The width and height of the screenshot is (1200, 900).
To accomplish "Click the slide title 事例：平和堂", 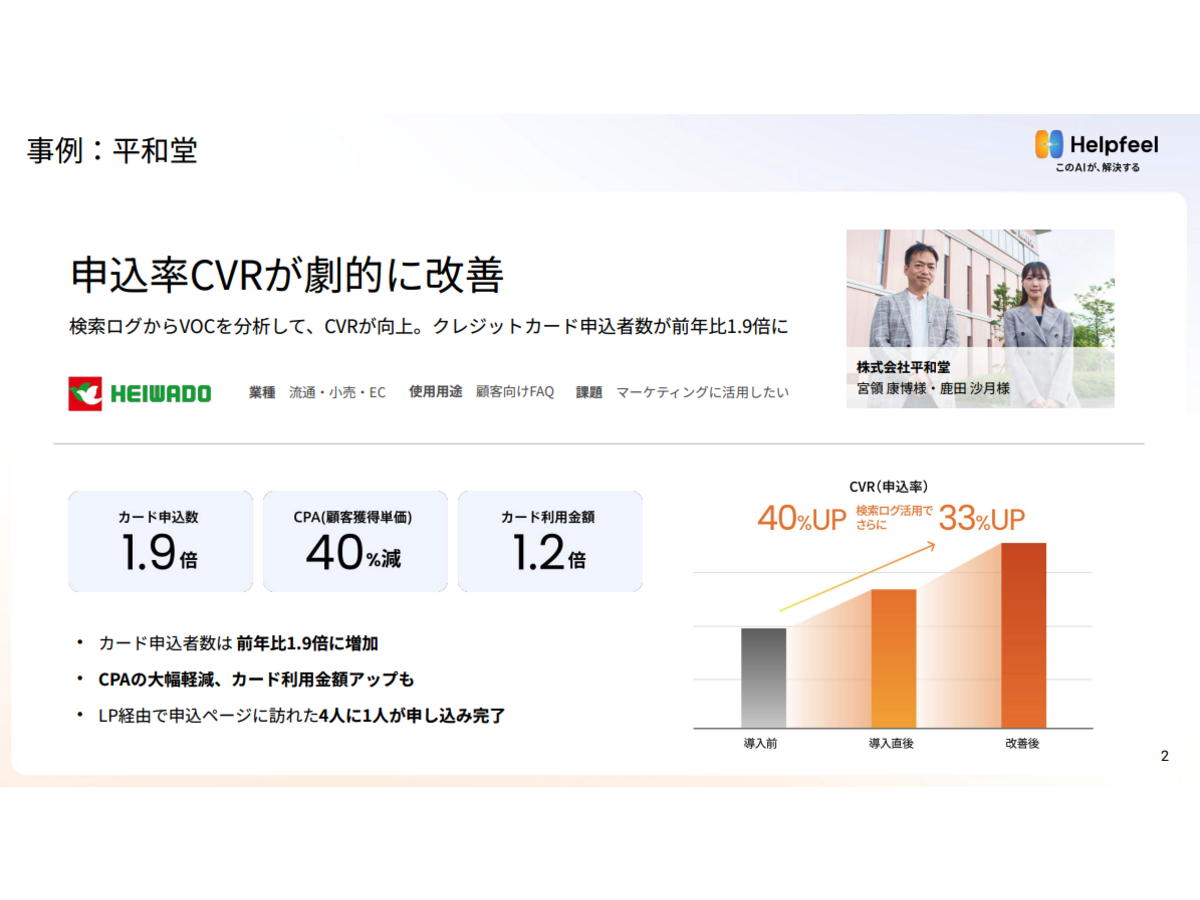I will click(112, 150).
